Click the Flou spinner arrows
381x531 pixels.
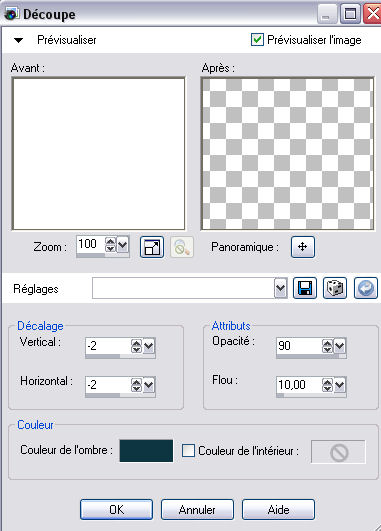(327, 385)
